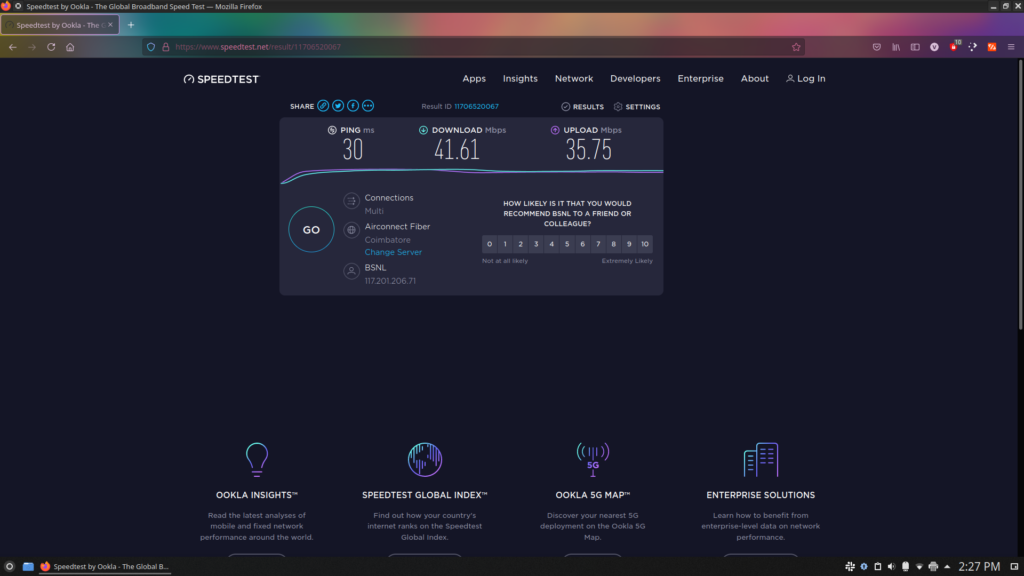Open Result ID 11706520067 link

pos(476,106)
